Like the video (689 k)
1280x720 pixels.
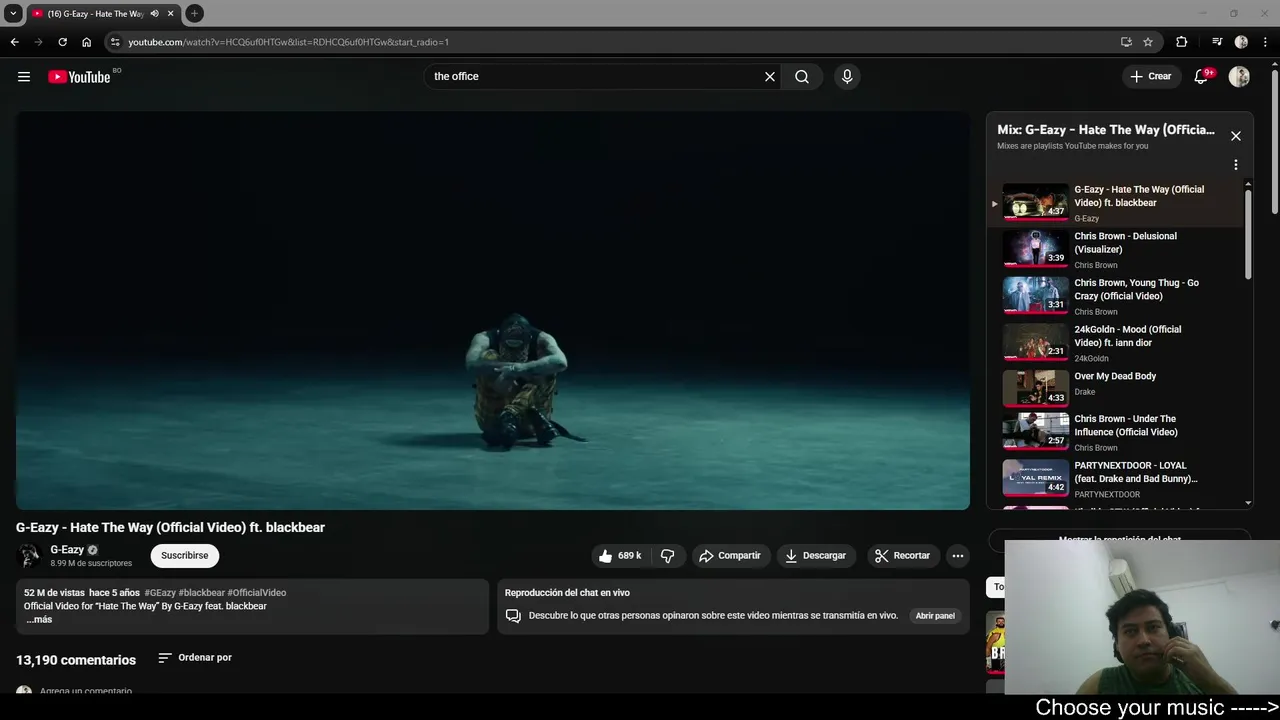click(x=620, y=556)
